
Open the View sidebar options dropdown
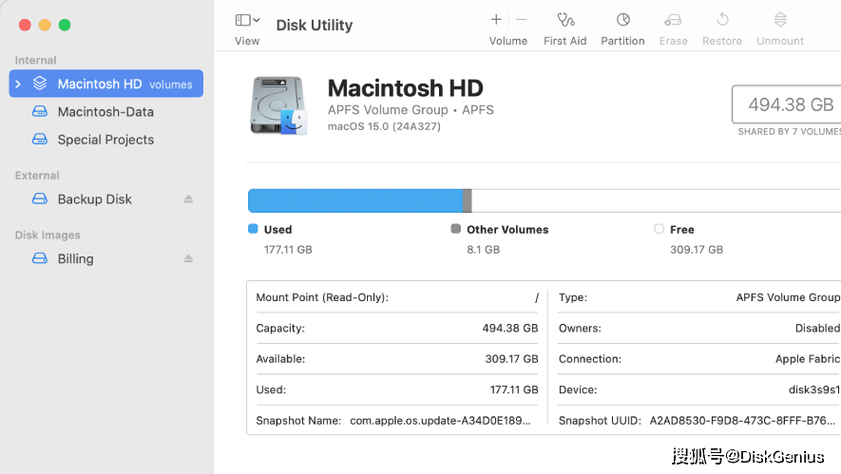coord(247,20)
